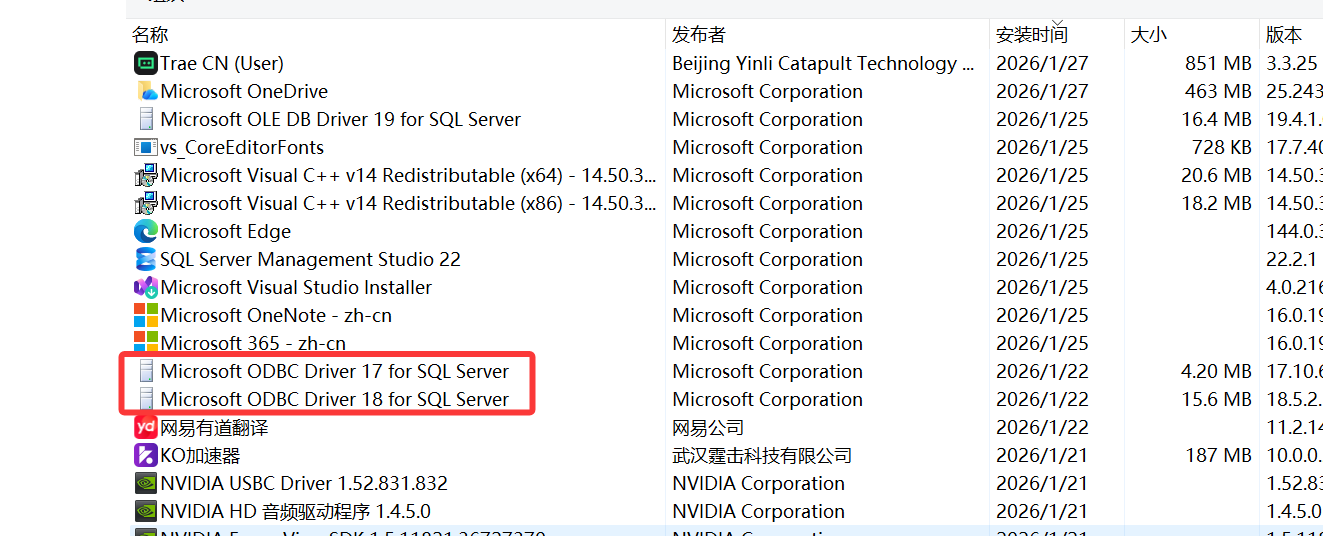The width and height of the screenshot is (1323, 536).
Task: Click the ODBC Driver 18 icon
Action: point(146,399)
